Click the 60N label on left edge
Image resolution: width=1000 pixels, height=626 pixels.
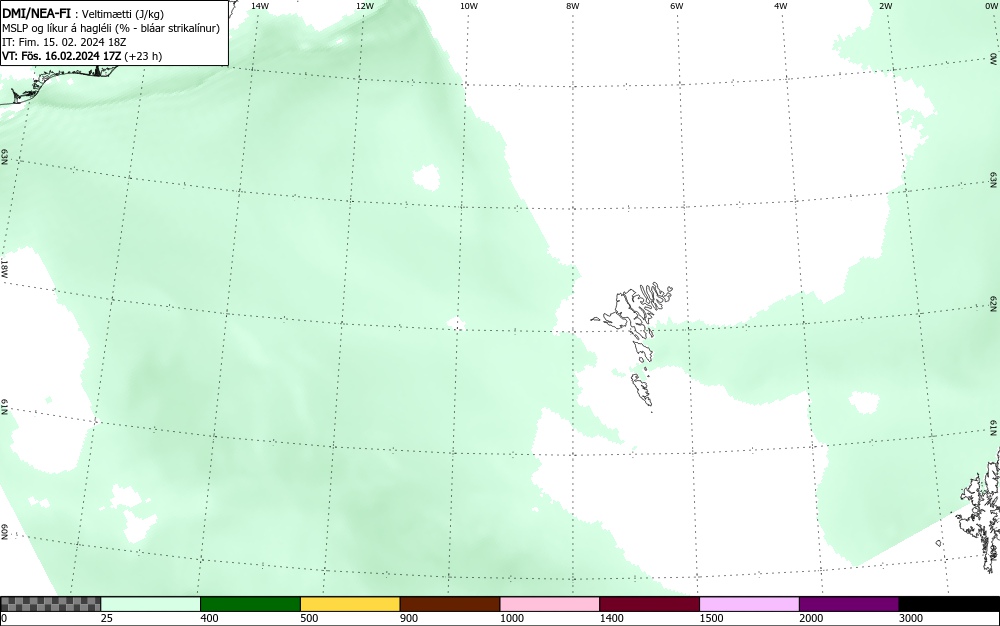4,532
